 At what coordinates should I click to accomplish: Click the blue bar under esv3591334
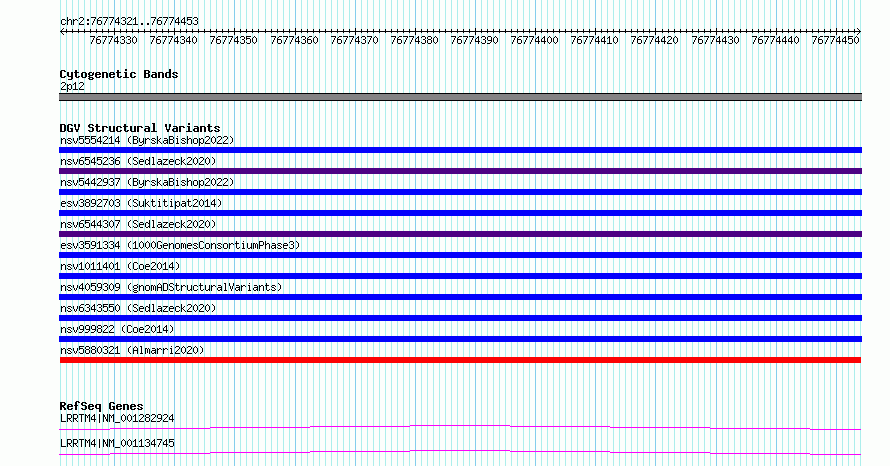coord(460,255)
